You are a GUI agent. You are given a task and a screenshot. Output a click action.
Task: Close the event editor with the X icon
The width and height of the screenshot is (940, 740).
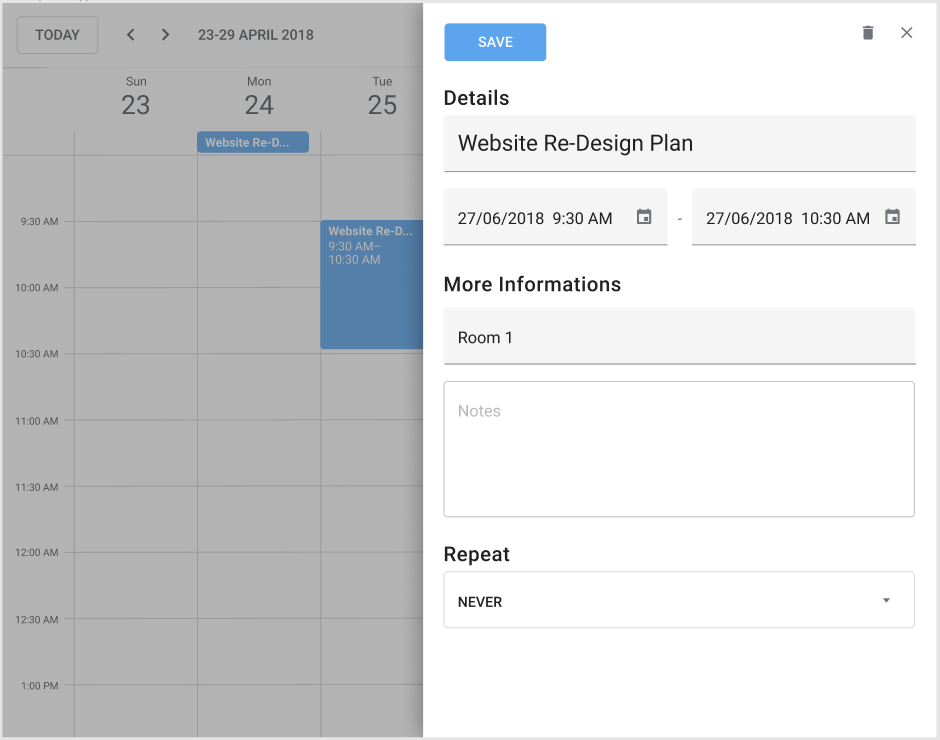pyautogui.click(x=907, y=32)
